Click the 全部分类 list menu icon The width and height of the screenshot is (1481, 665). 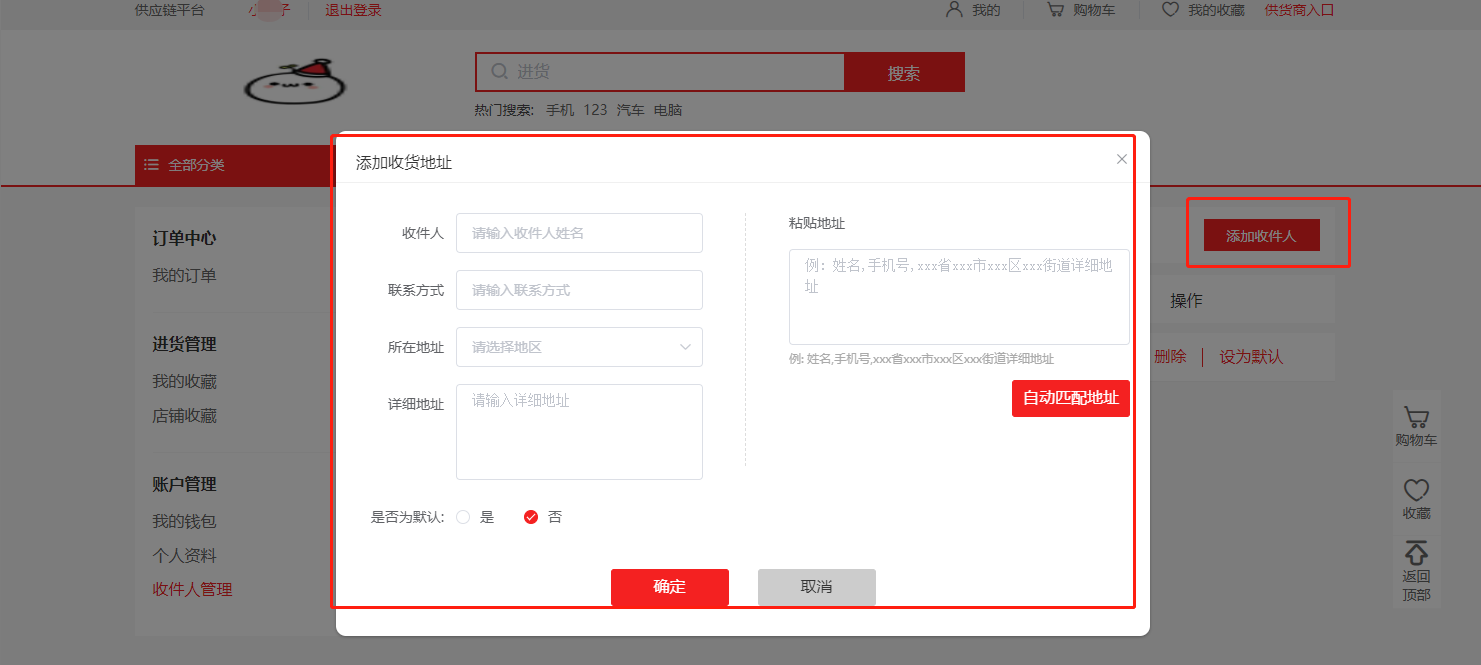[151, 165]
